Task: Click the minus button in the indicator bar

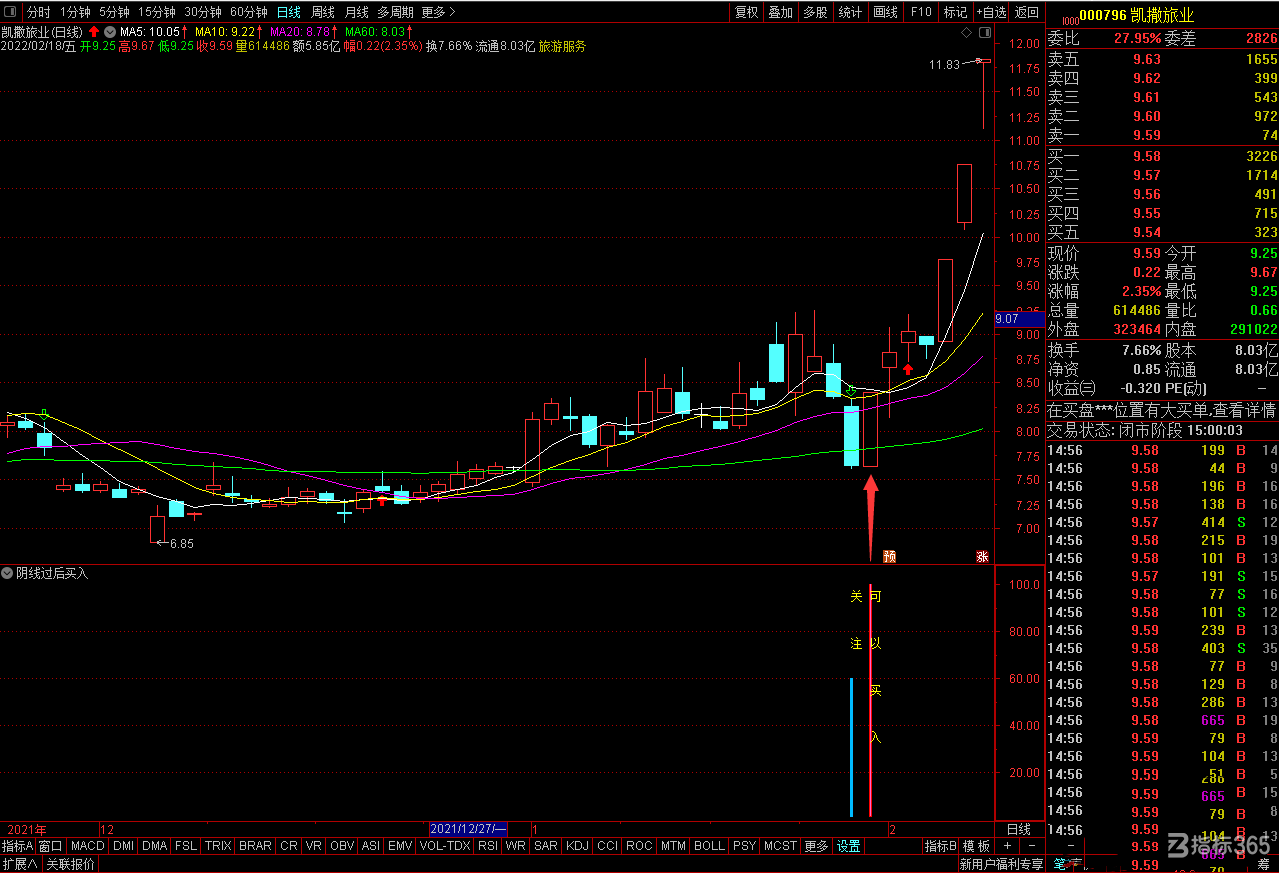Action: (1030, 846)
